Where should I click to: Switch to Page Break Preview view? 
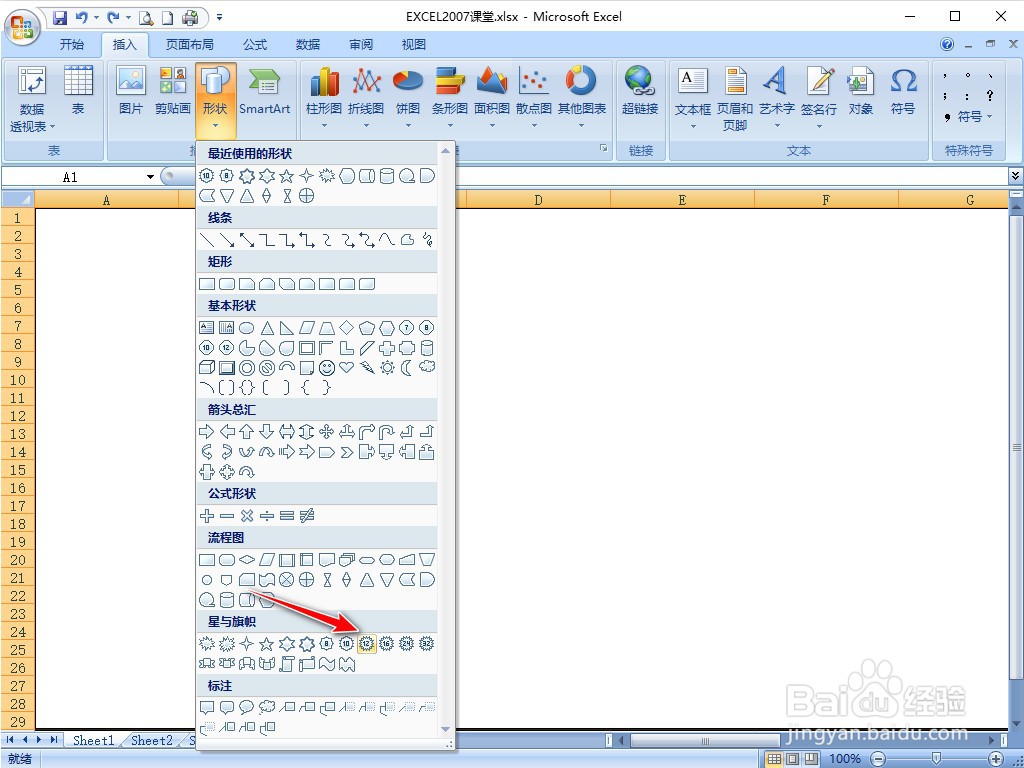click(810, 759)
